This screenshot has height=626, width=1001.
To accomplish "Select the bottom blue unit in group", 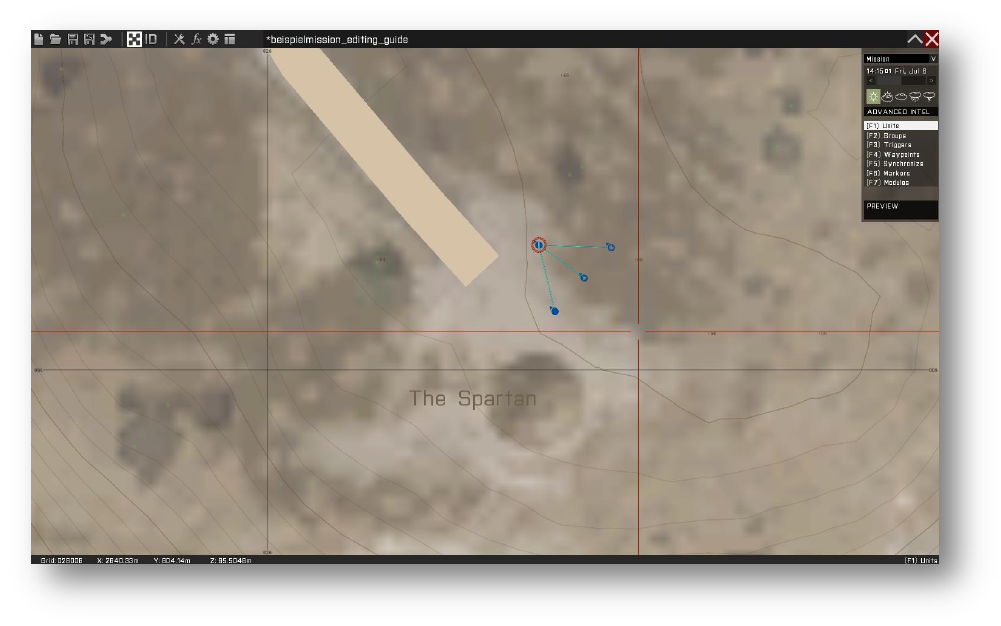I will pyautogui.click(x=555, y=311).
